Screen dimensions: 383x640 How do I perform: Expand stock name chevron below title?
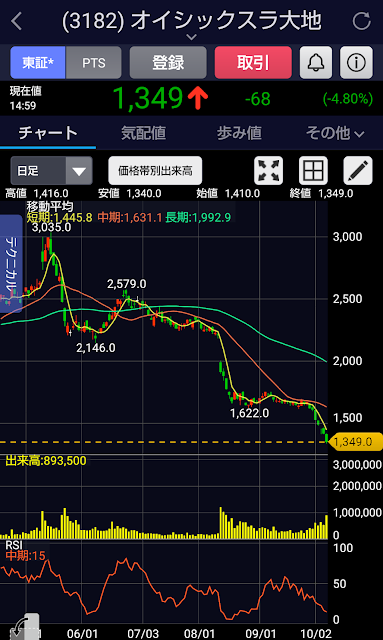[192, 37]
